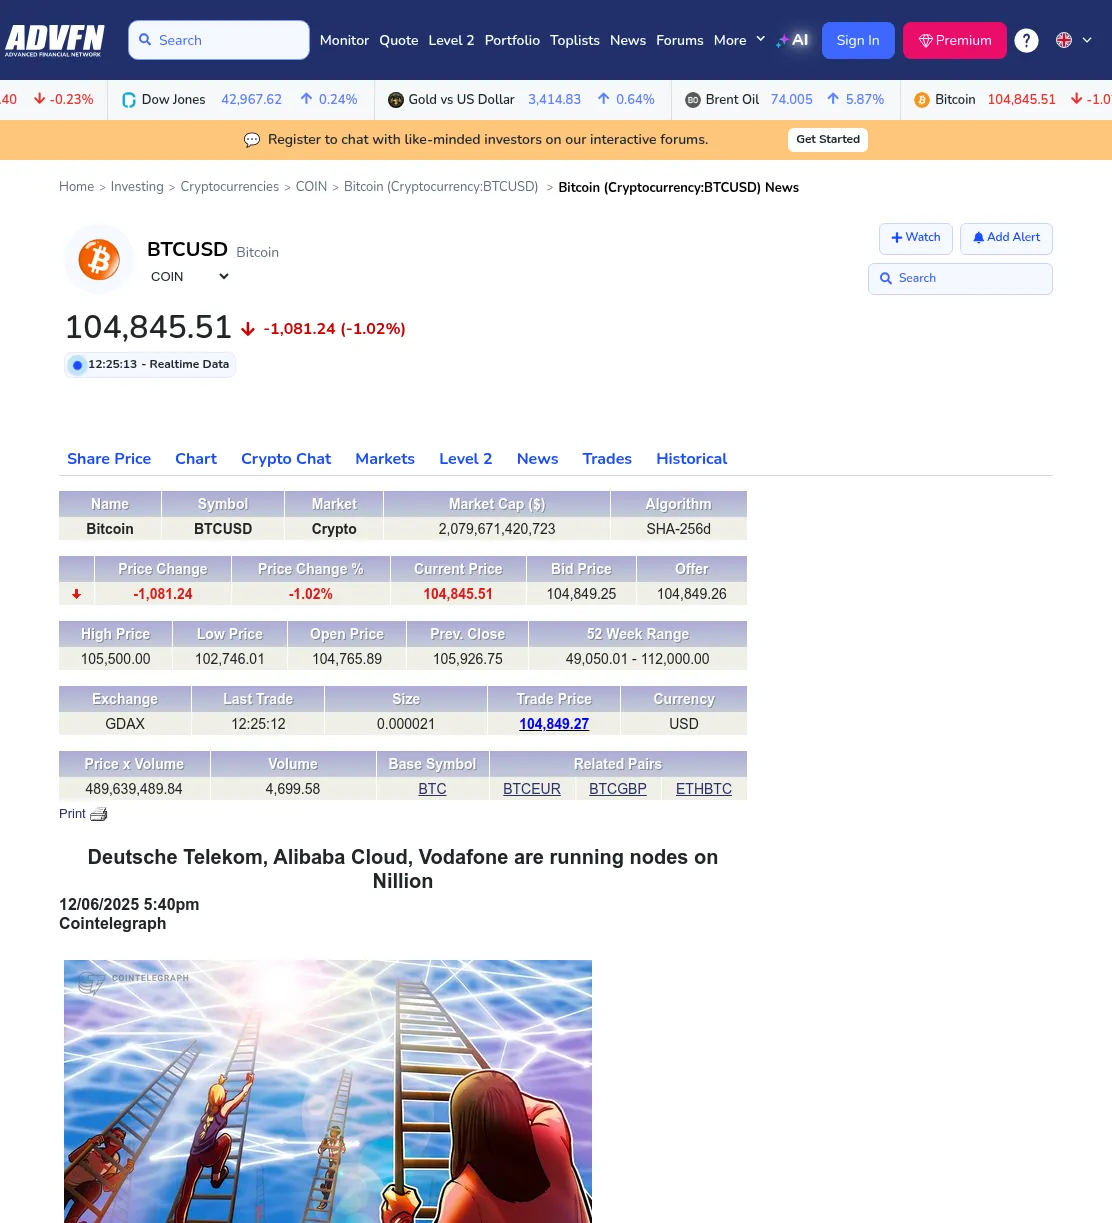
Task: Click the realtime data blue dot indicator
Action: click(77, 365)
